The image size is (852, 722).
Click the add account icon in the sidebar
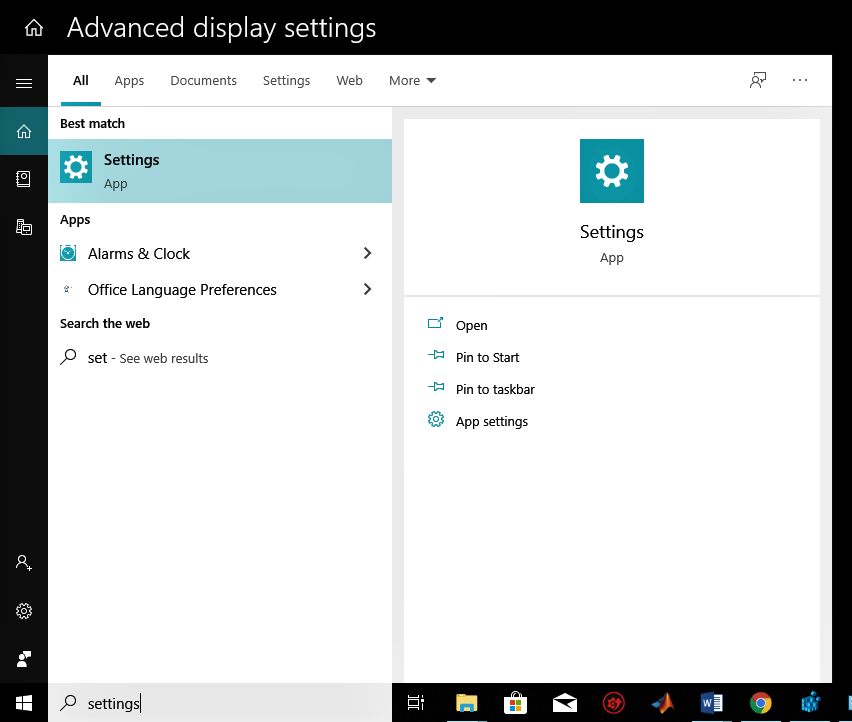[24, 563]
